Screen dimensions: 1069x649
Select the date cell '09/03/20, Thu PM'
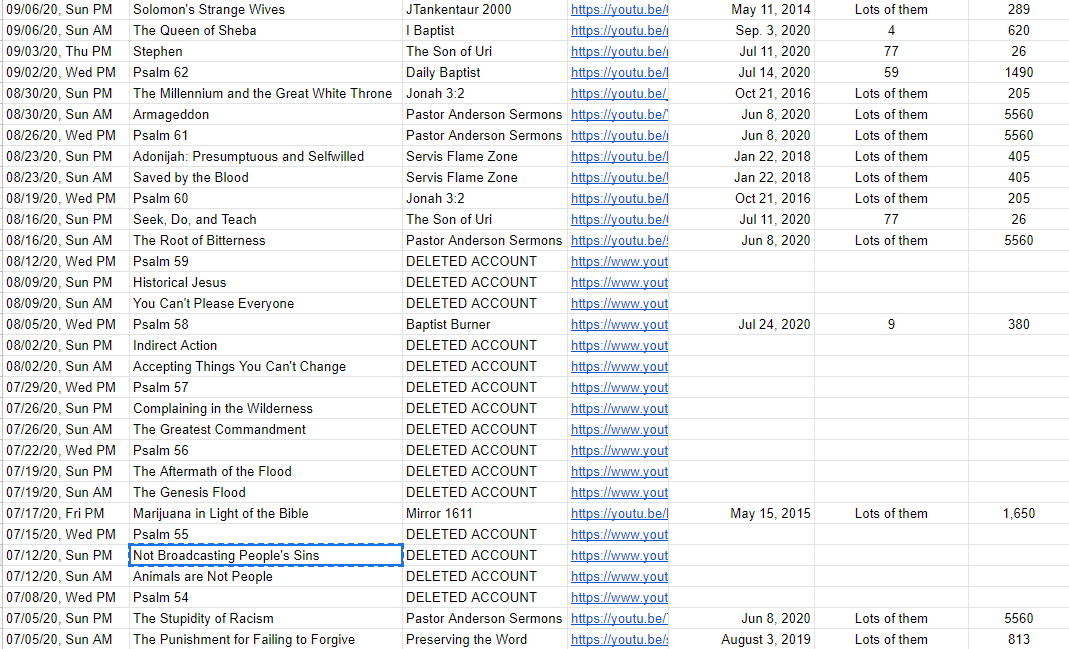pyautogui.click(x=64, y=51)
